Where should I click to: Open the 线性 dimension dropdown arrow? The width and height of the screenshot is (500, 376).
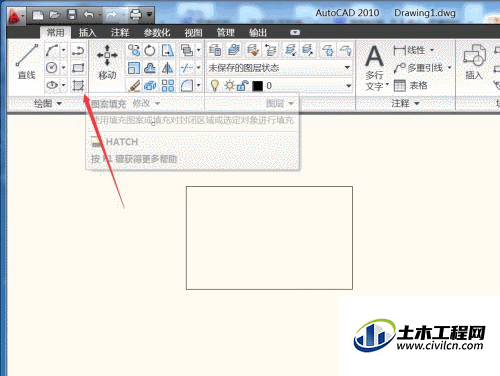pos(432,50)
